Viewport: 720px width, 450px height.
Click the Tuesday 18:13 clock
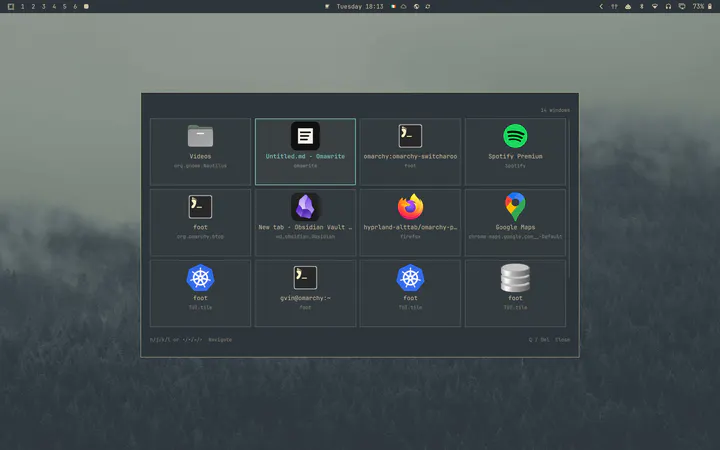coord(360,6)
